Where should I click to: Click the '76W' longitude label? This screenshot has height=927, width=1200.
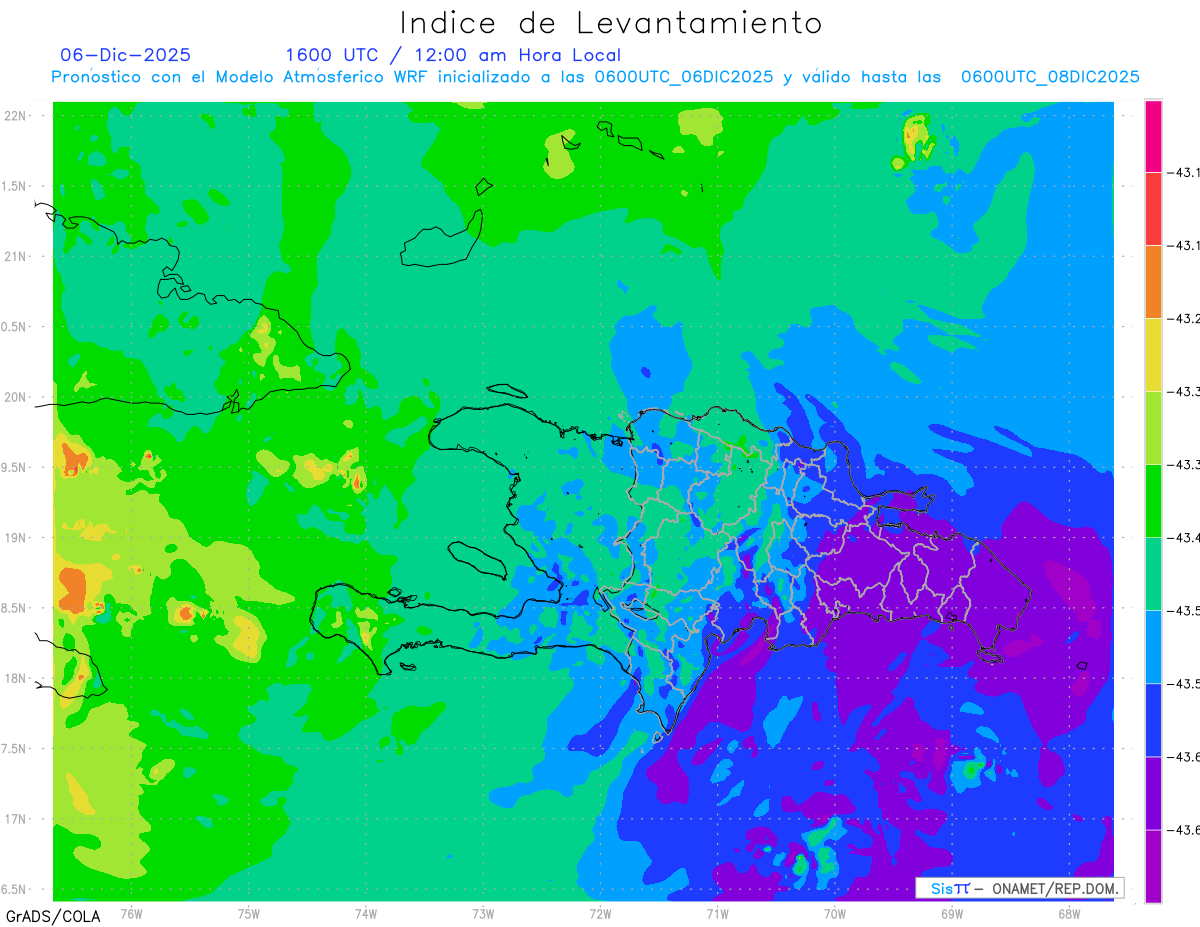point(131,914)
